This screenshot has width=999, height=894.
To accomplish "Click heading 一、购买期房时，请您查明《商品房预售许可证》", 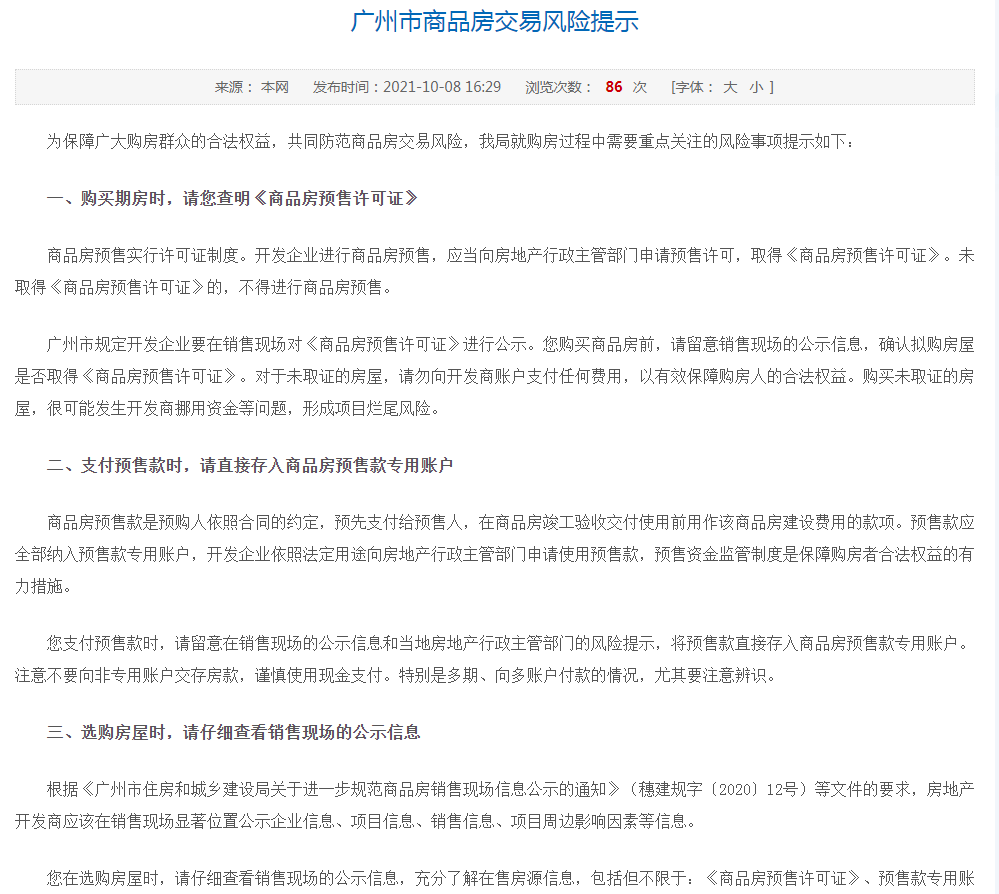I will coord(232,198).
